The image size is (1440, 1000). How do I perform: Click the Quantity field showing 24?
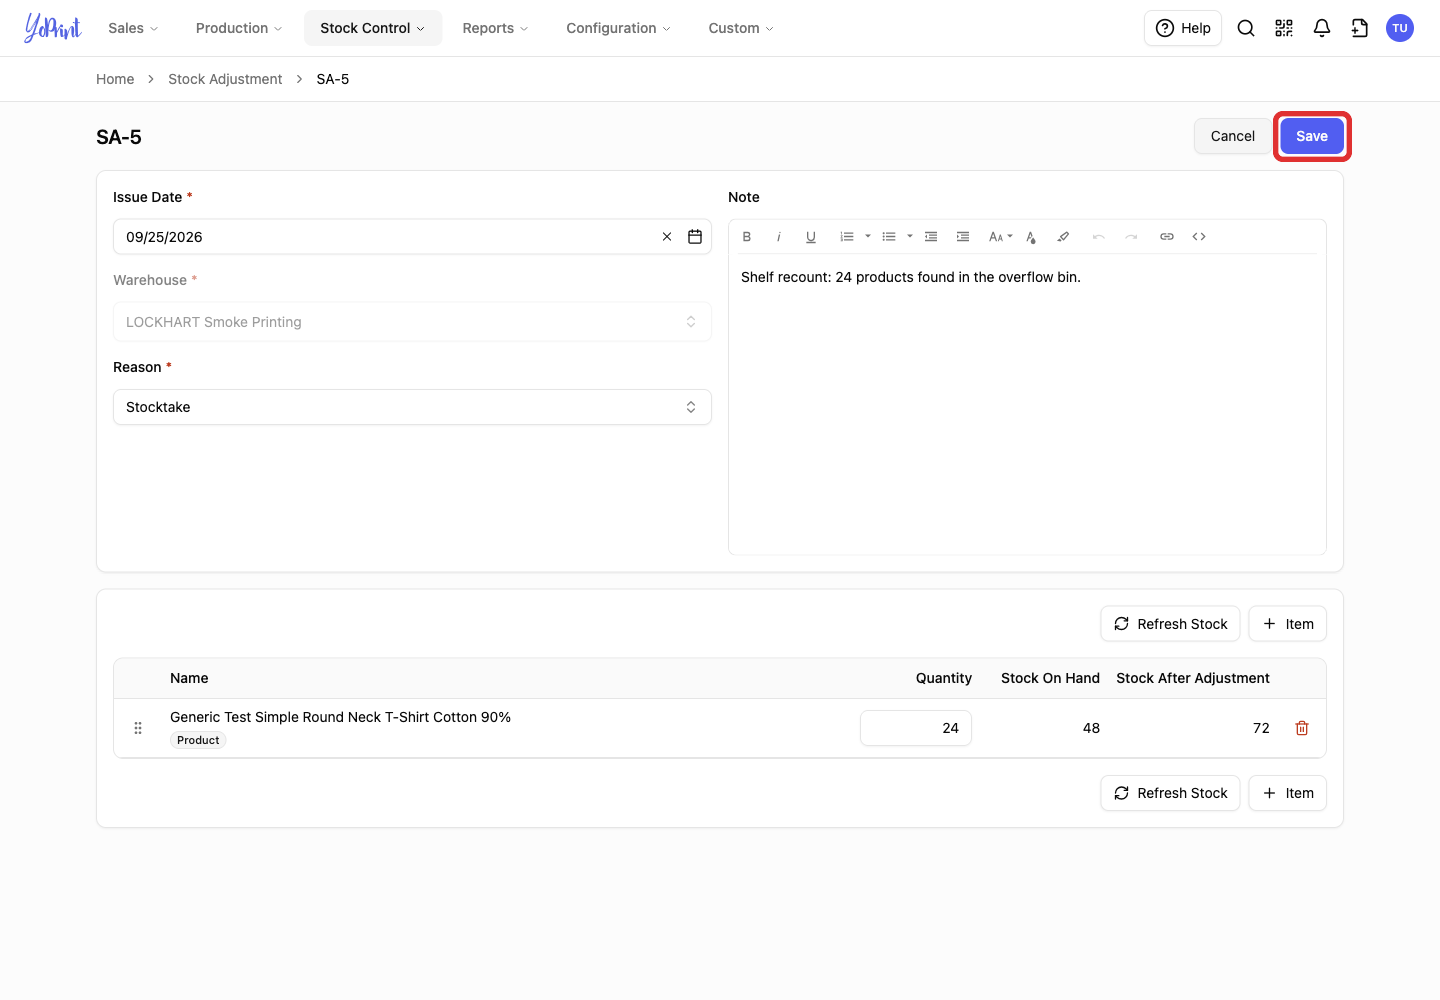point(916,728)
